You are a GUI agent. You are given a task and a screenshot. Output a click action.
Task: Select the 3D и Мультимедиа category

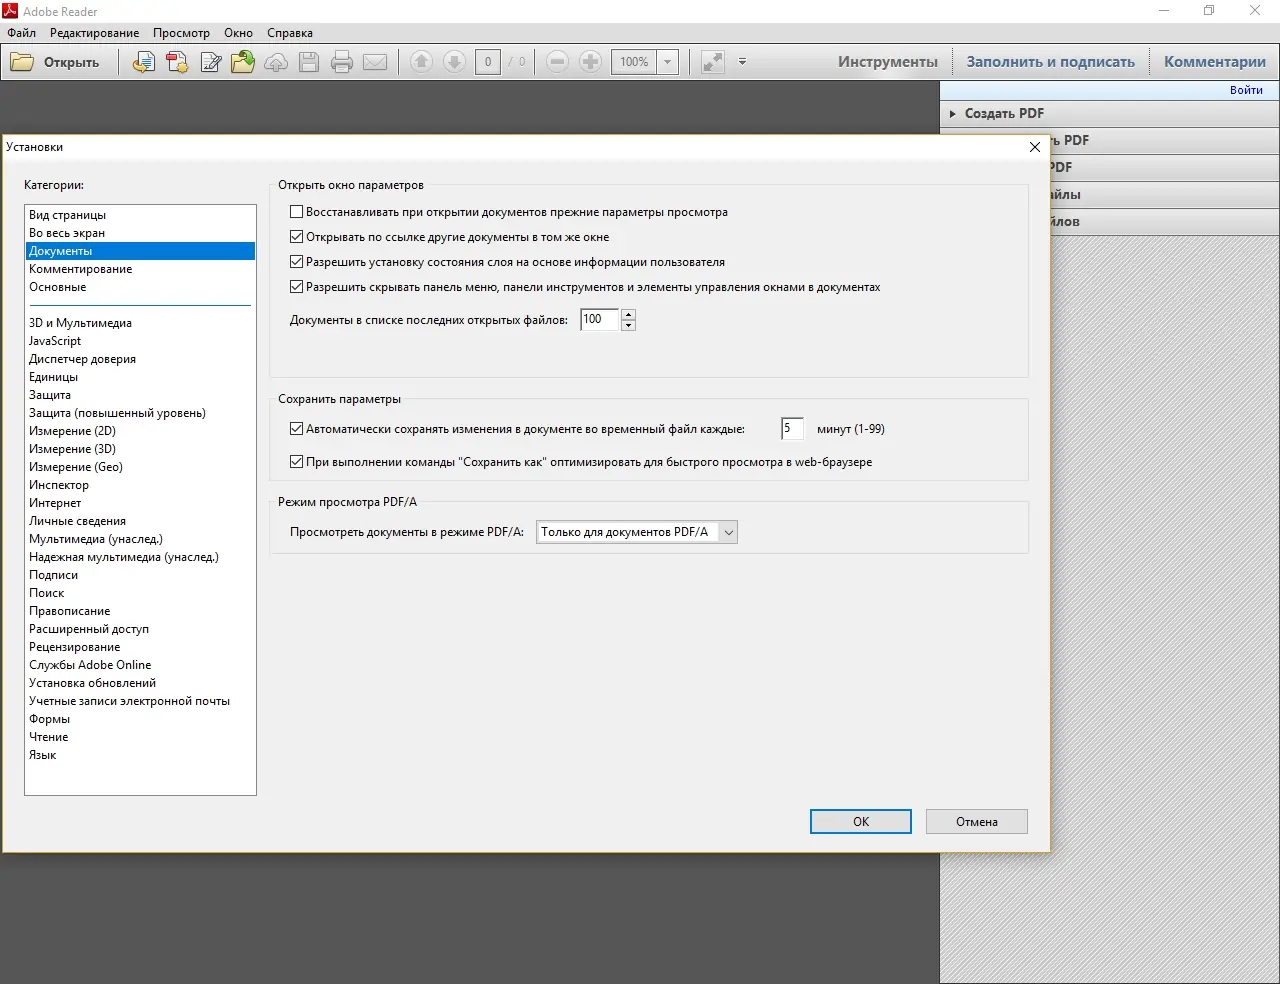coord(140,323)
